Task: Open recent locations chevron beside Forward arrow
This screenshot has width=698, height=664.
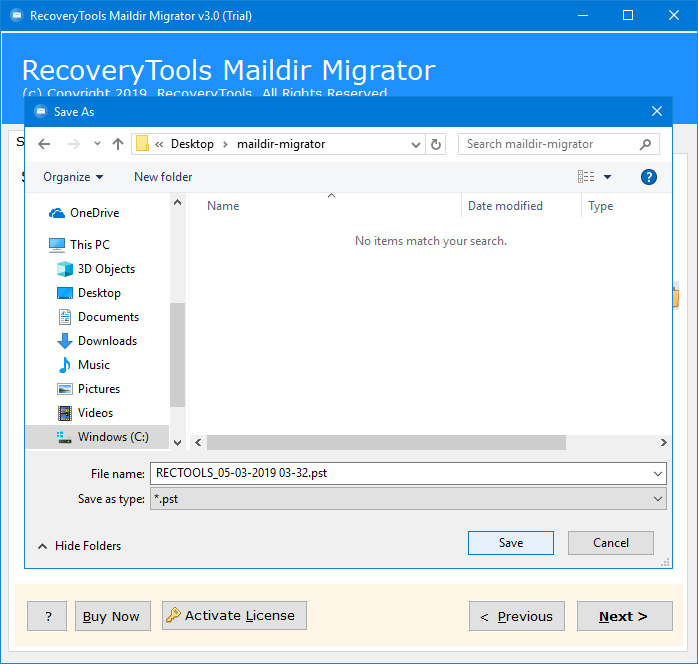Action: click(97, 144)
